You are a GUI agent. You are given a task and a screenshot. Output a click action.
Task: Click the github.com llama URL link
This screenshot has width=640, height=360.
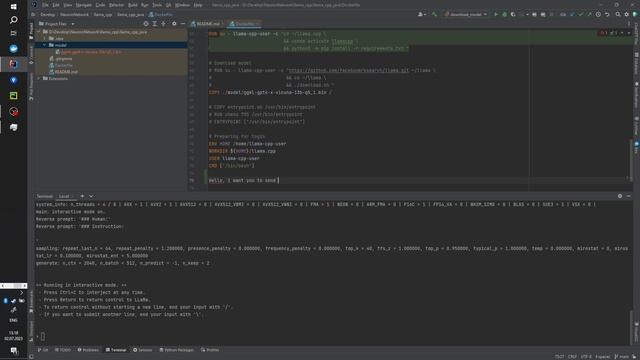point(349,70)
